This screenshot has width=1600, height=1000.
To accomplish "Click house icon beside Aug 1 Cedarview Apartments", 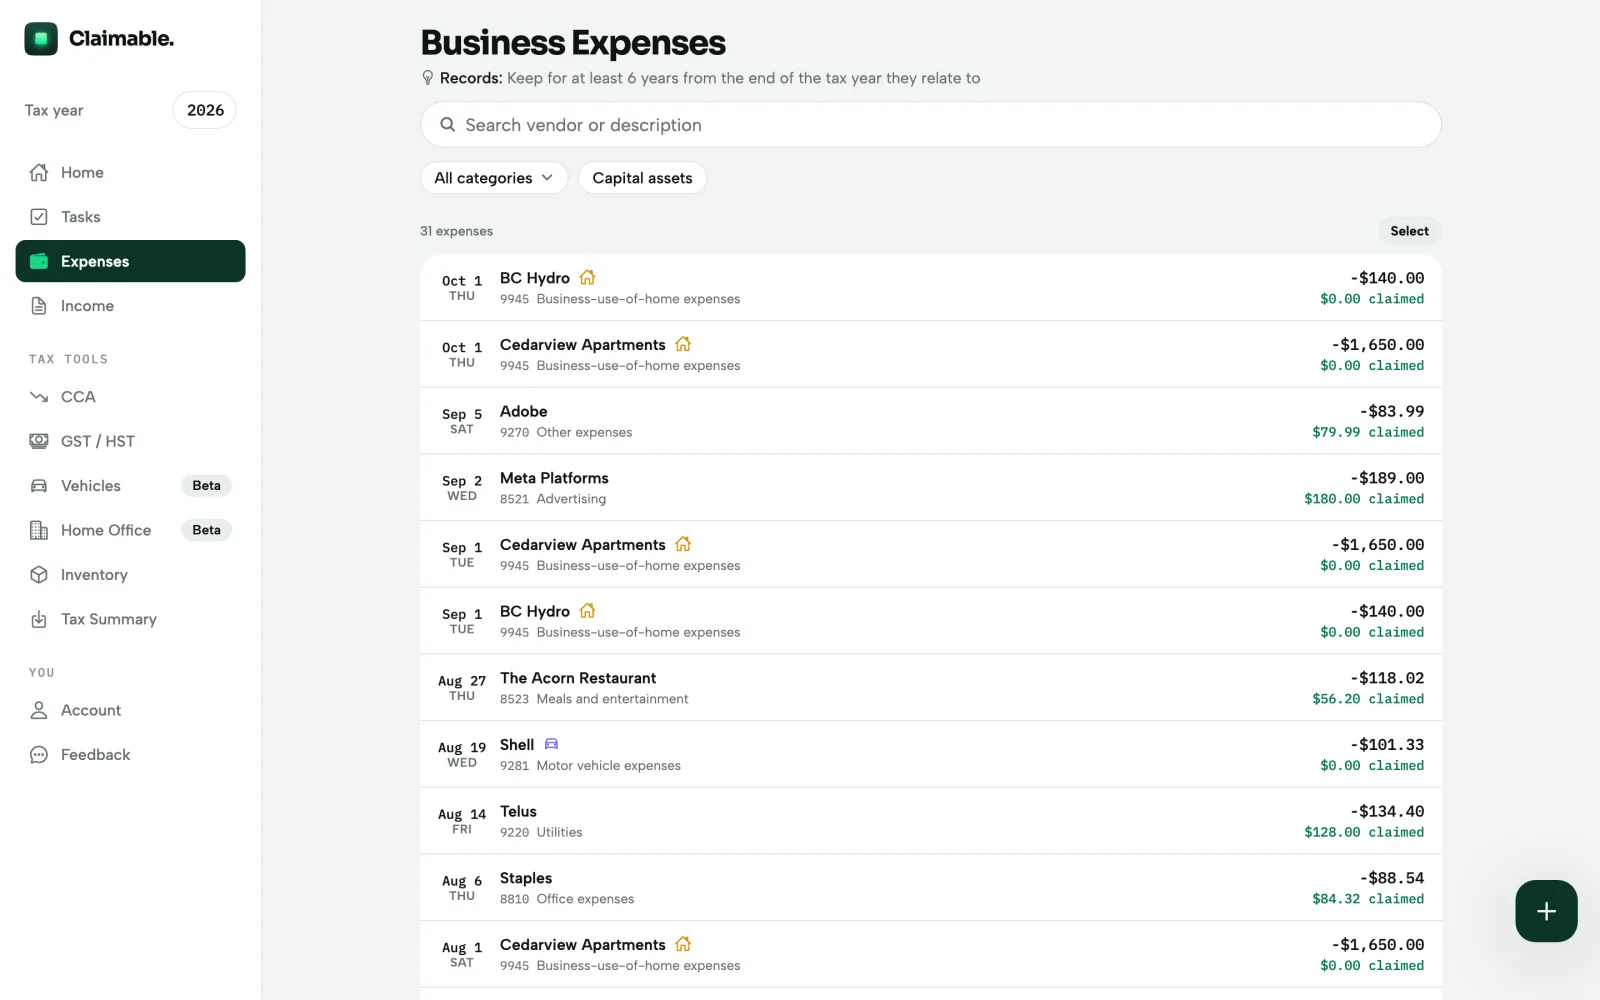I will (683, 944).
